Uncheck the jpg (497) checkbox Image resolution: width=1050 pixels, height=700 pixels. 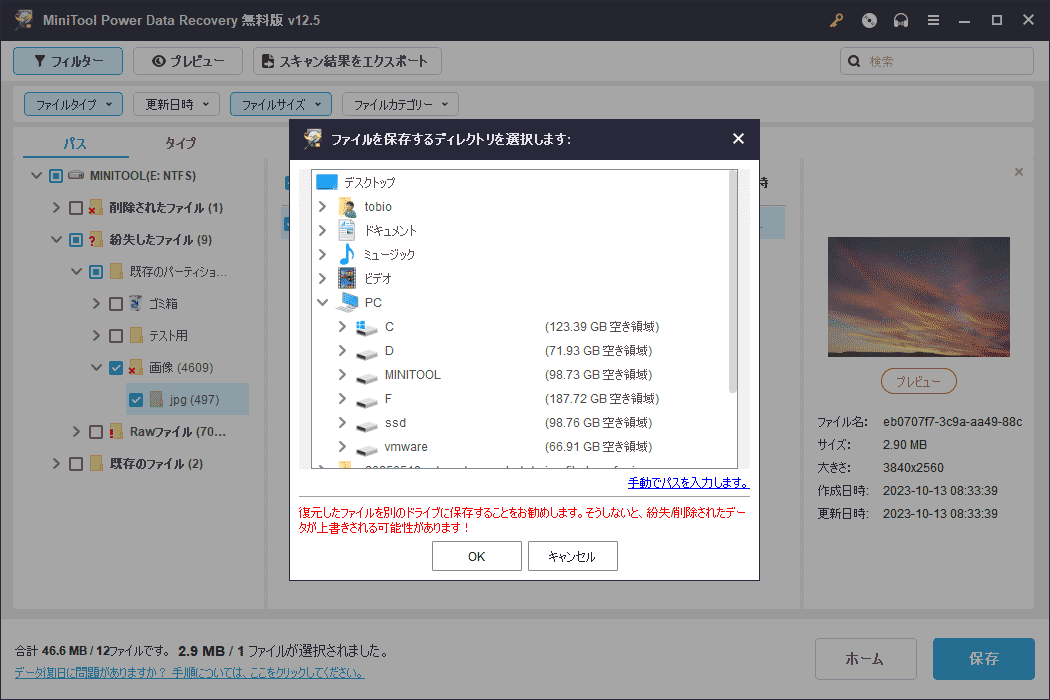136,400
